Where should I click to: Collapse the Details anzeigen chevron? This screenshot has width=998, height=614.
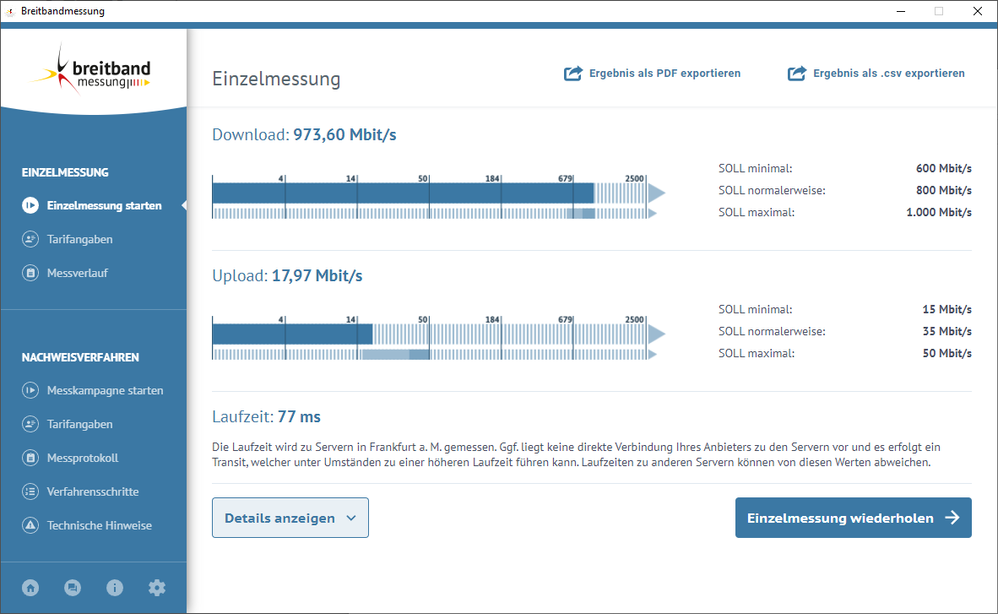click(348, 517)
